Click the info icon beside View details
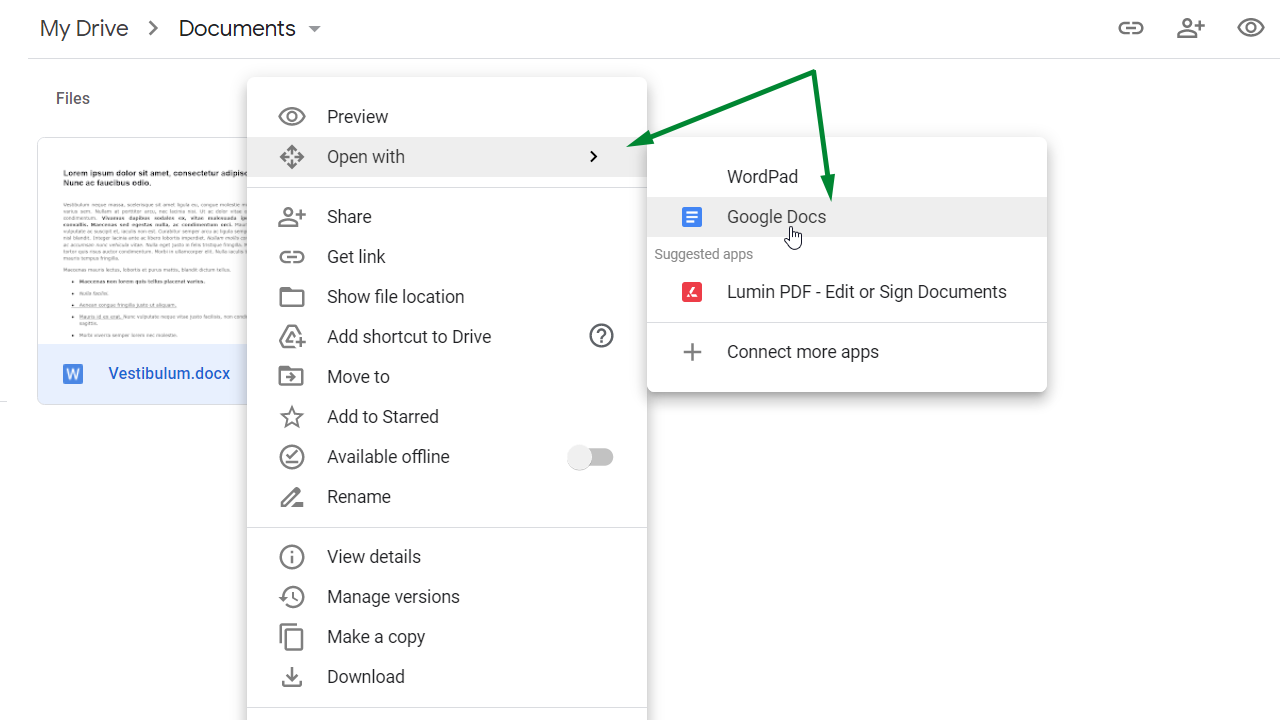Screen dimensions: 1280x720 pyautogui.click(x=291, y=557)
